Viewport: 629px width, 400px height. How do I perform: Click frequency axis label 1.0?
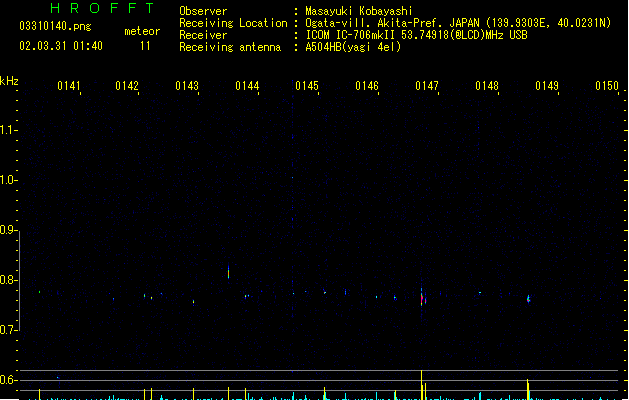[8, 180]
